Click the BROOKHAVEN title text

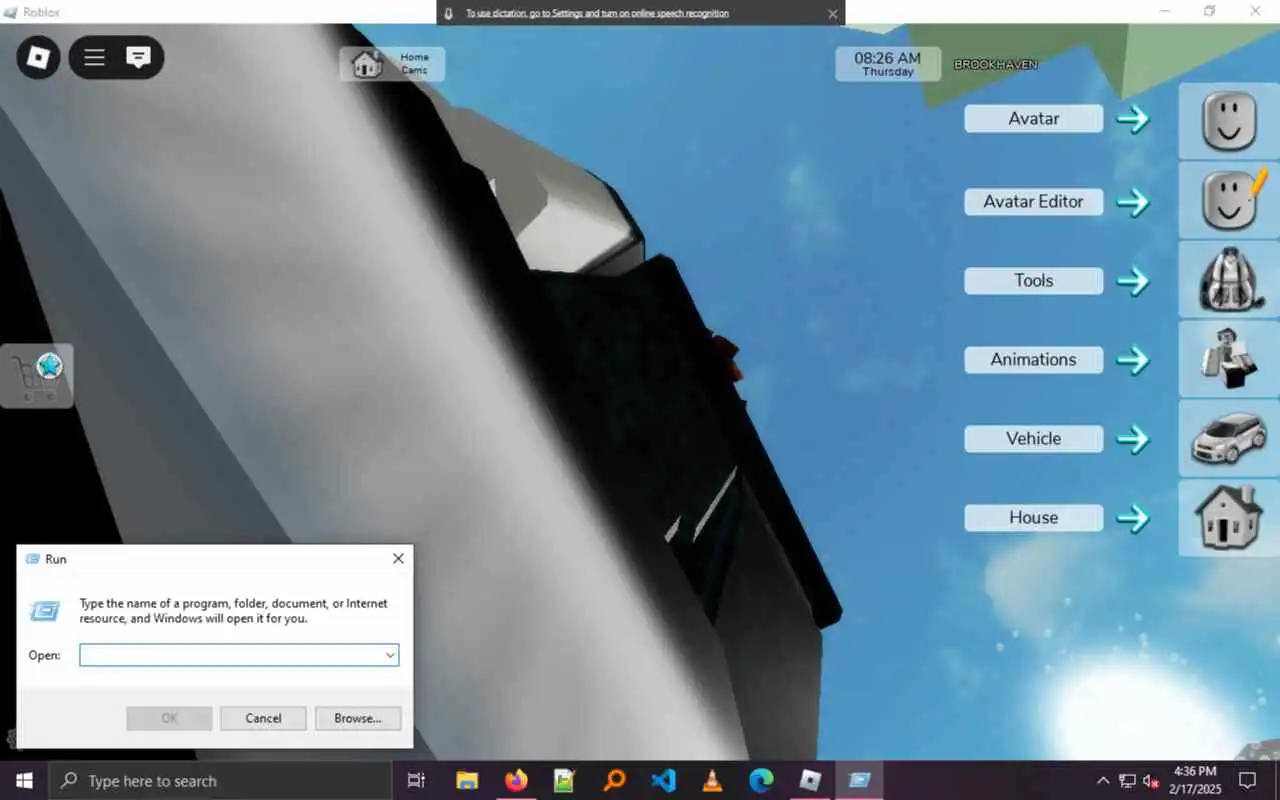pos(995,64)
